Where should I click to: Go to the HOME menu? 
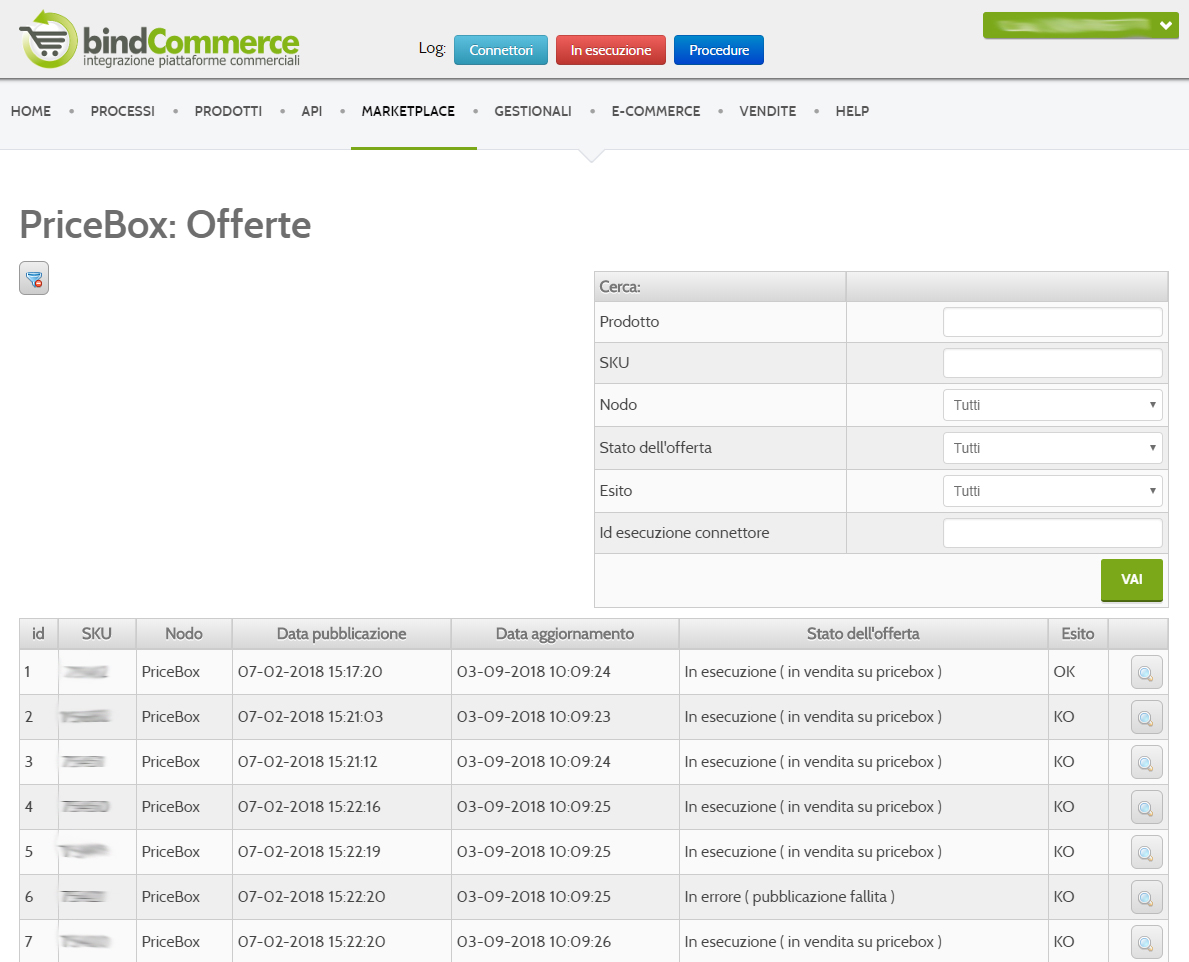click(x=31, y=111)
